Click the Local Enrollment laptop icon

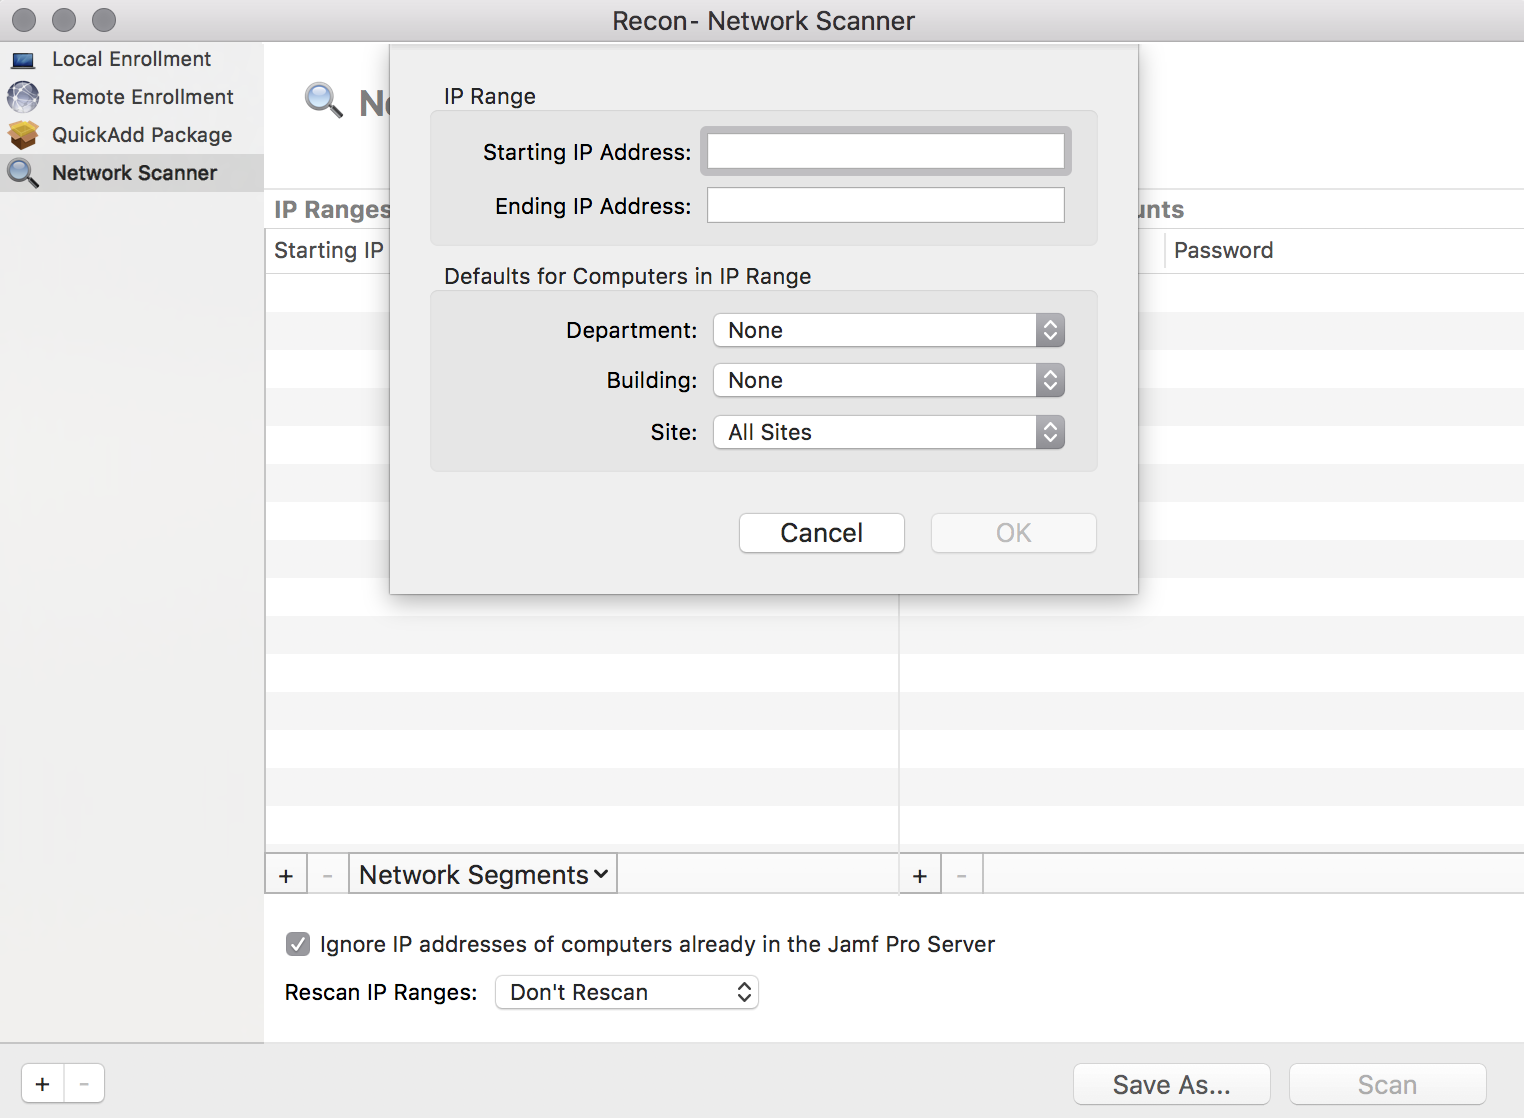tap(23, 60)
